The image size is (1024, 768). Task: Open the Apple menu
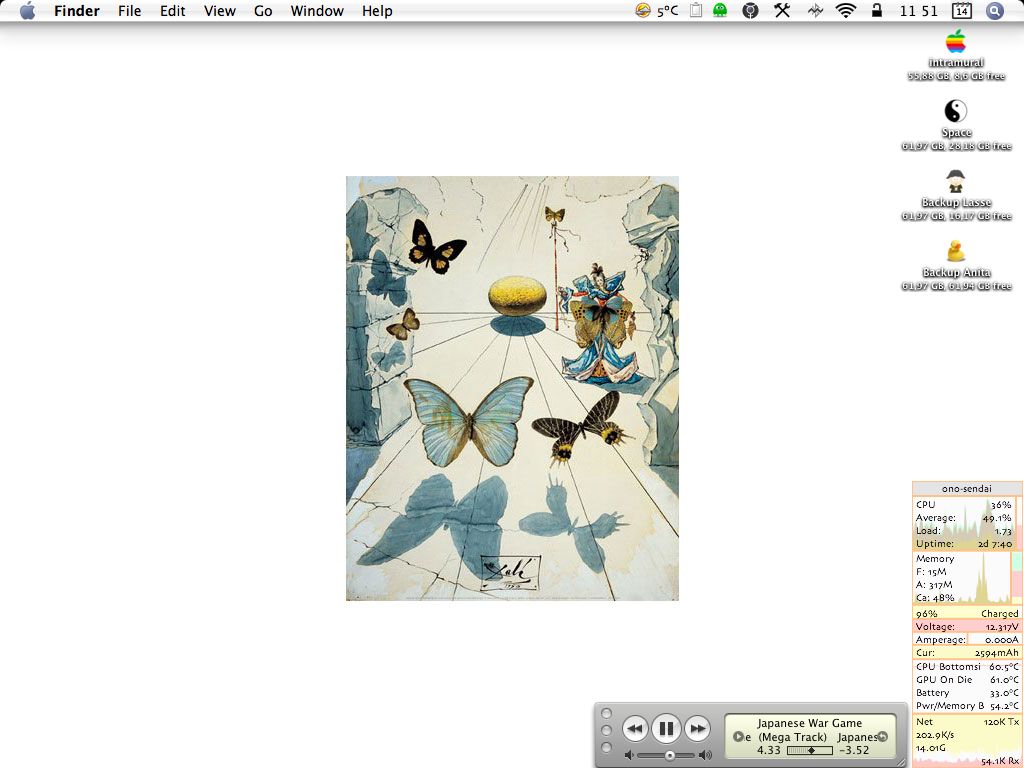click(x=27, y=11)
